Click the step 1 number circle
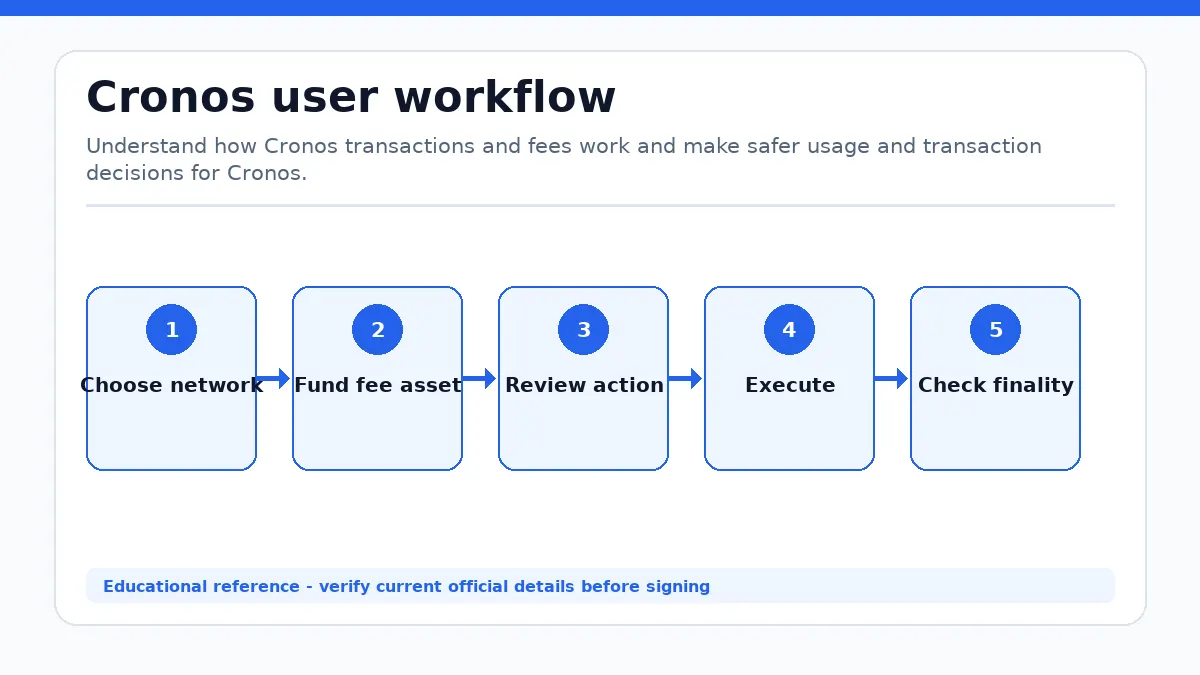Image resolution: width=1200 pixels, height=675 pixels. [171, 330]
